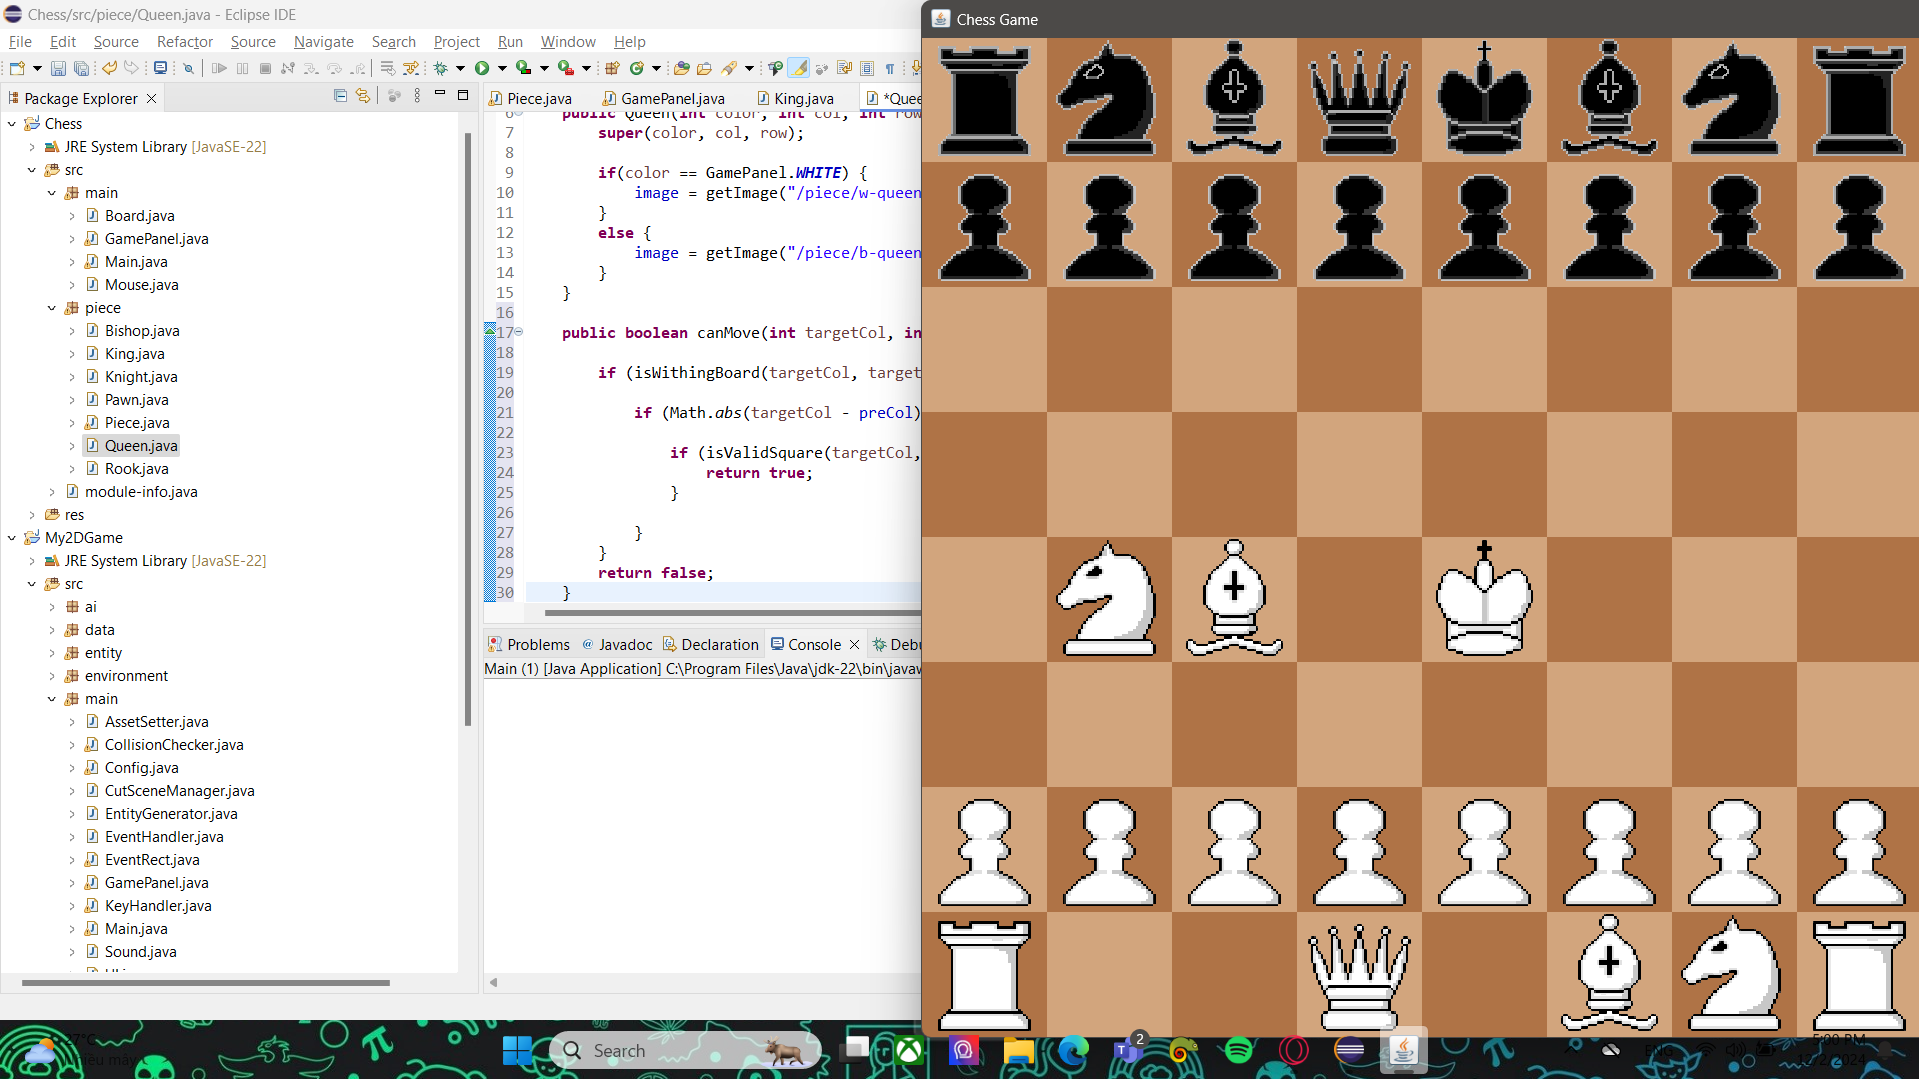Click the Package Explorer horizontal scrollbar
This screenshot has height=1079, width=1919.
[x=205, y=983]
